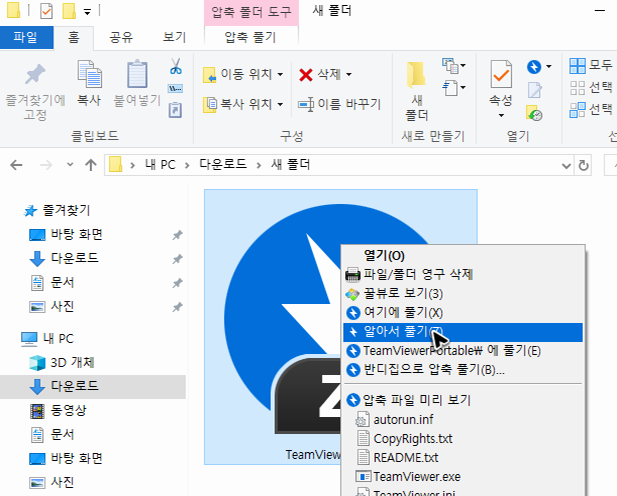
Task: Click 여기에 풀기(X) in context menu
Action: [463, 313]
